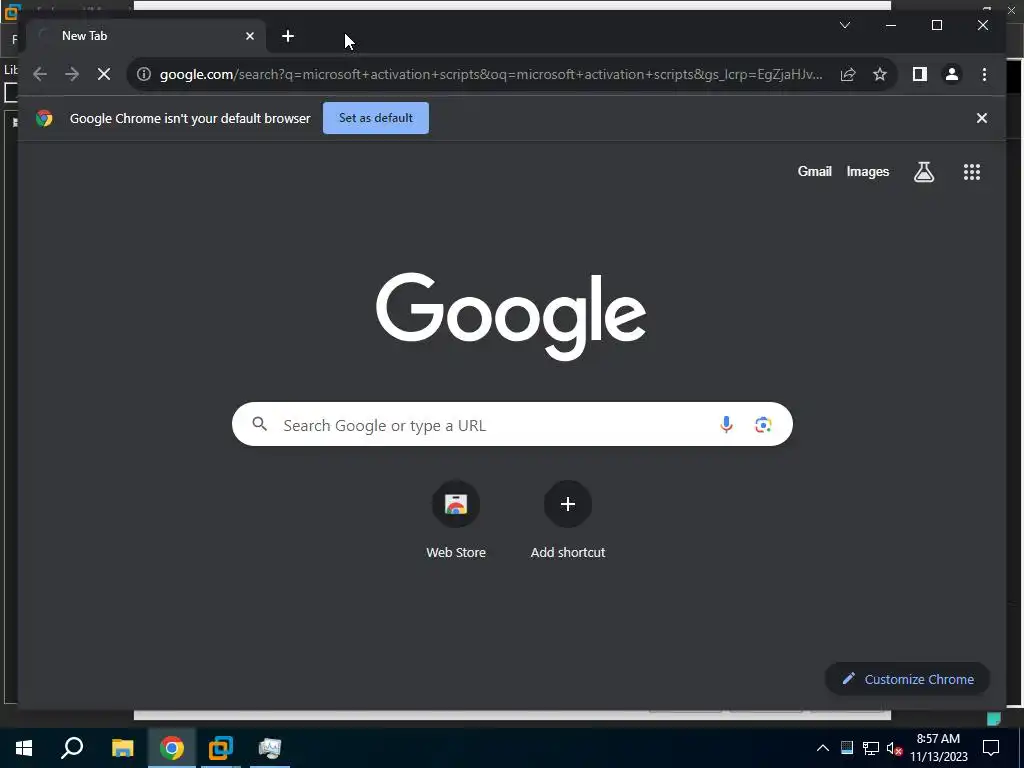The width and height of the screenshot is (1024, 768).
Task: Click Add shortcut tile
Action: tap(568, 520)
